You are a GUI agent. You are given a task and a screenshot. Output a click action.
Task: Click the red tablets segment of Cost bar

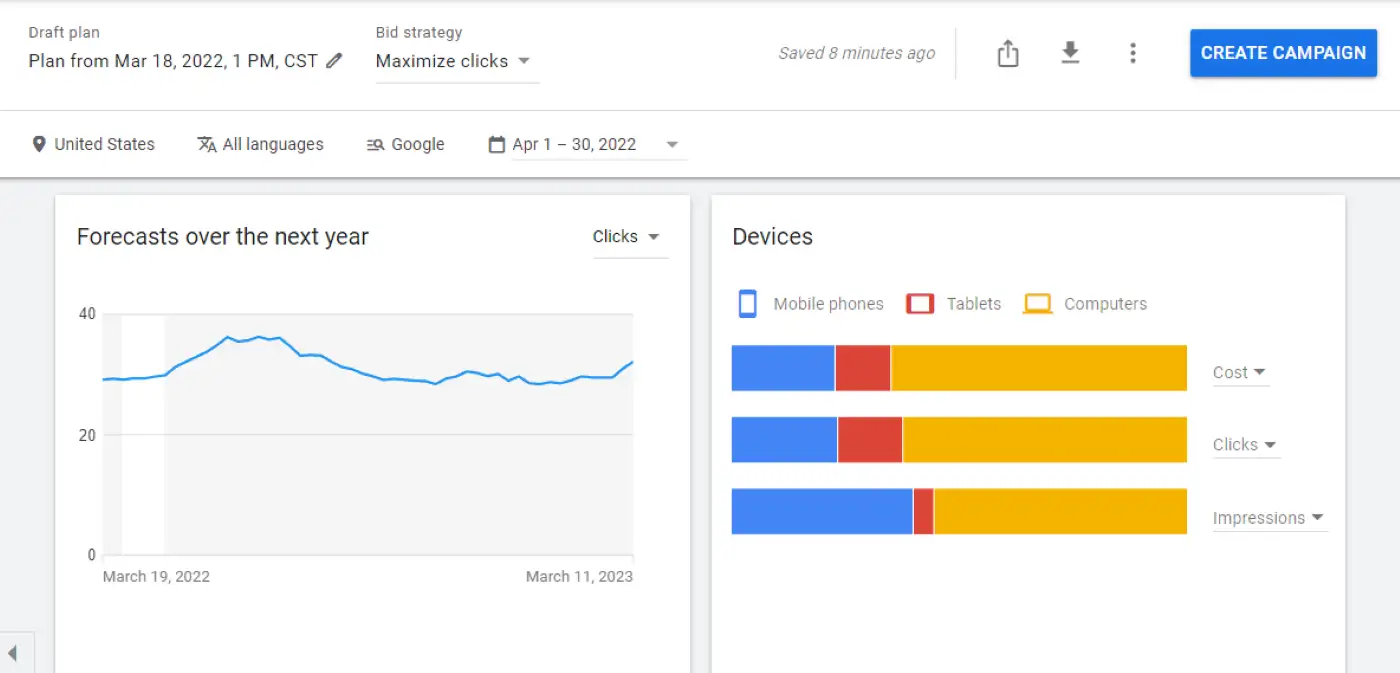click(863, 368)
